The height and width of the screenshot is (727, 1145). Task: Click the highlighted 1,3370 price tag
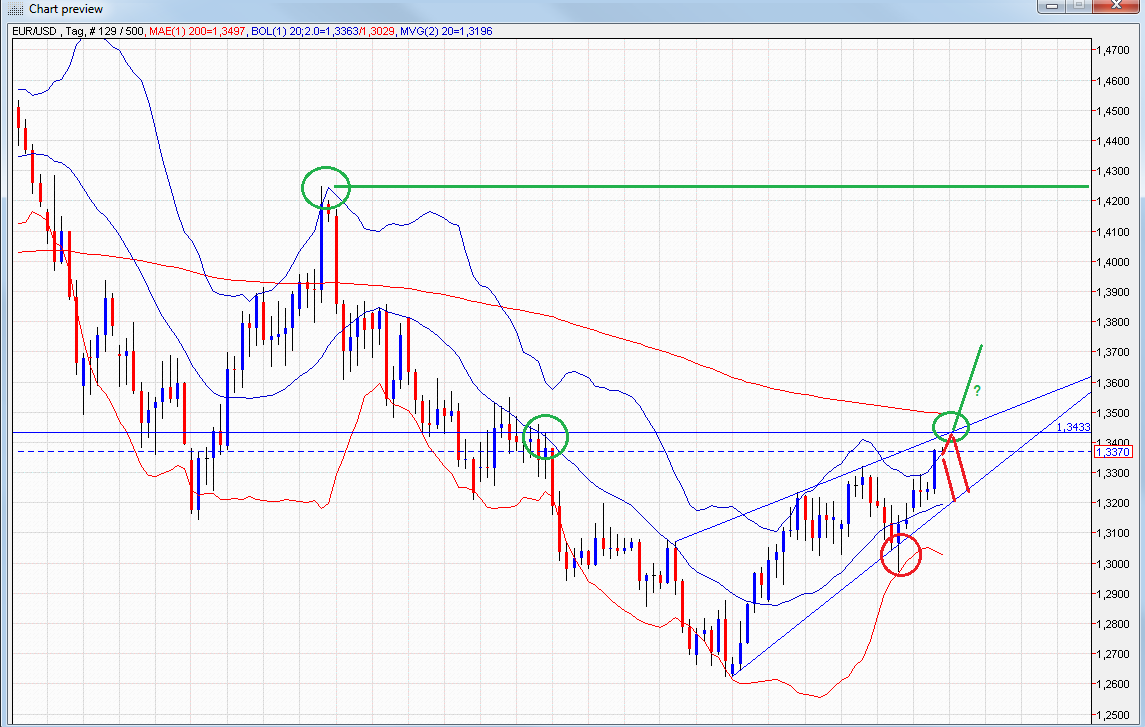pos(1113,451)
